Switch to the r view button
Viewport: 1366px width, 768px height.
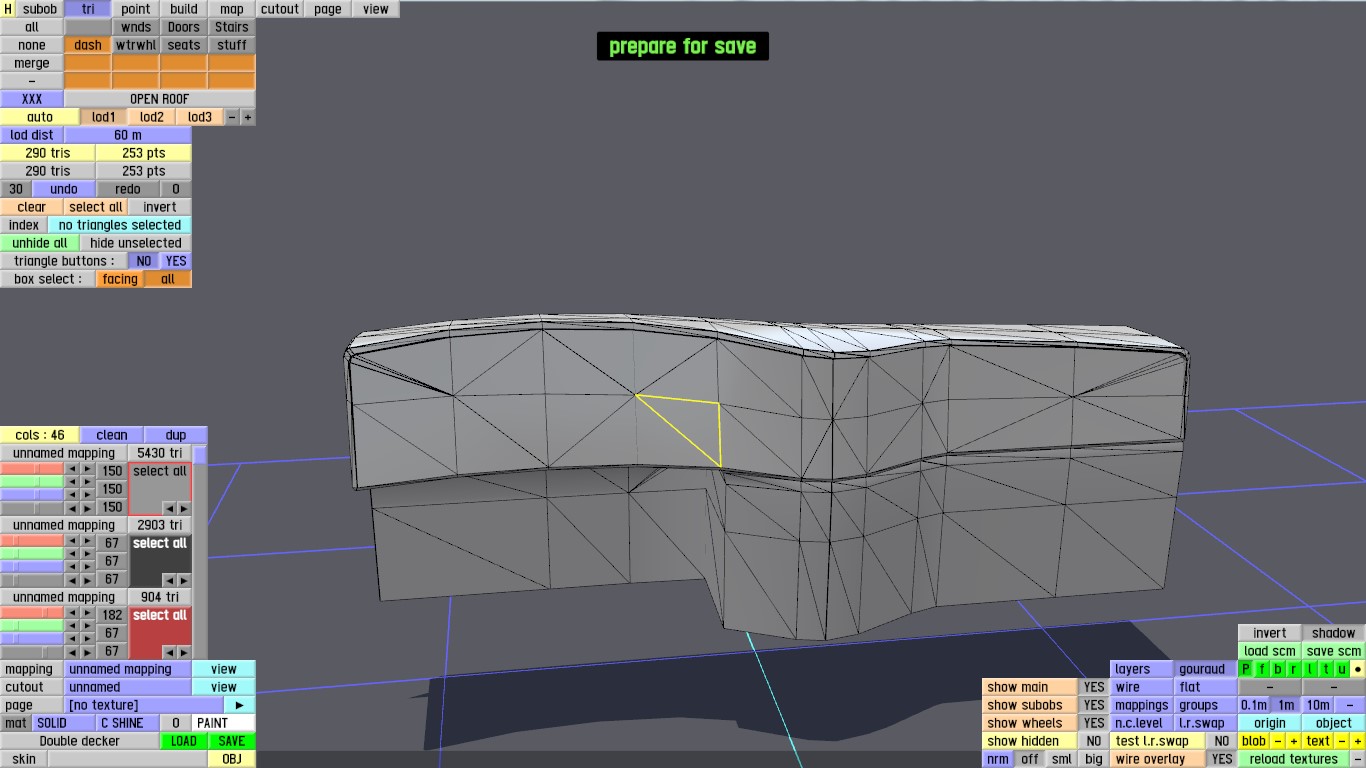1294,669
